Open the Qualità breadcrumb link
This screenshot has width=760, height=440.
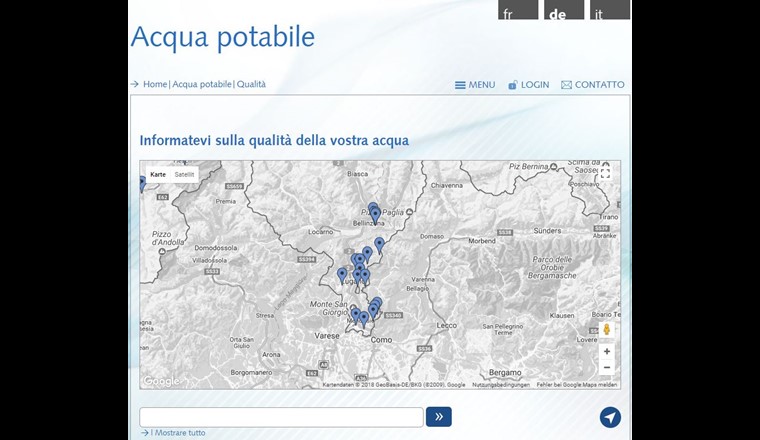coord(251,84)
